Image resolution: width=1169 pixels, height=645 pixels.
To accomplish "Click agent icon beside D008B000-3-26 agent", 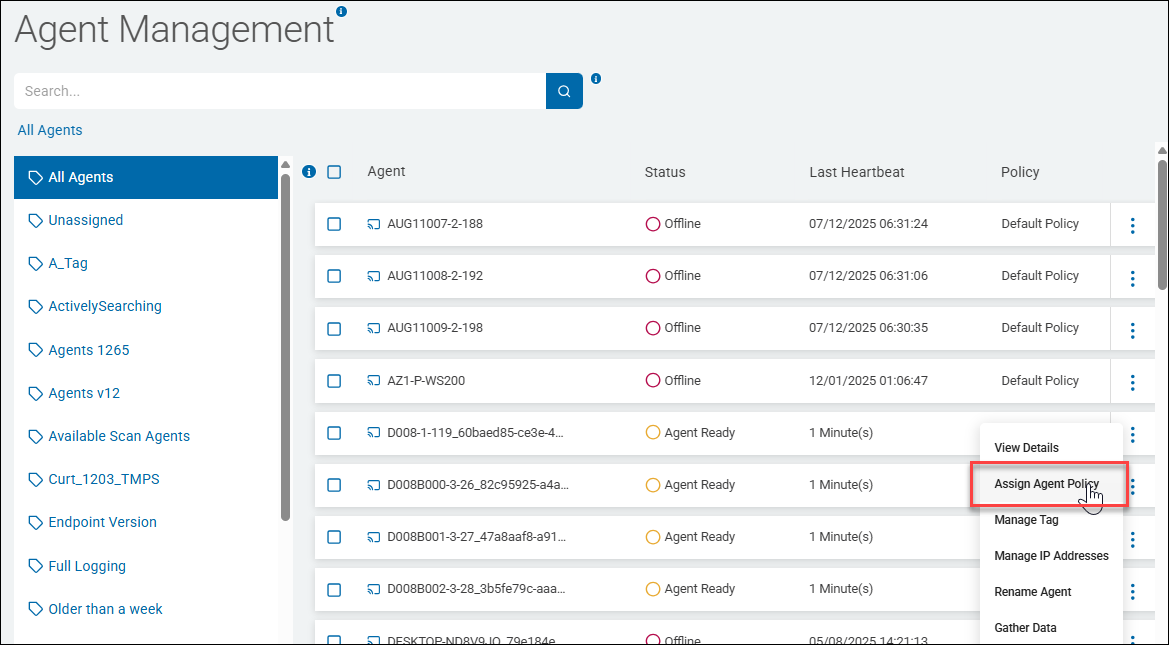I will pos(374,485).
